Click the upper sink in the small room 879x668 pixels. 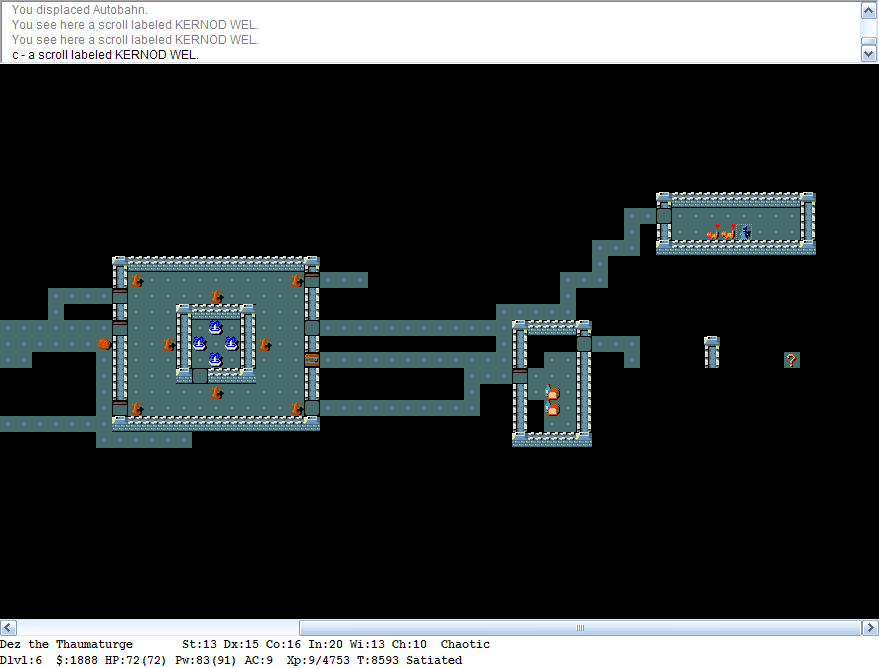(x=552, y=392)
